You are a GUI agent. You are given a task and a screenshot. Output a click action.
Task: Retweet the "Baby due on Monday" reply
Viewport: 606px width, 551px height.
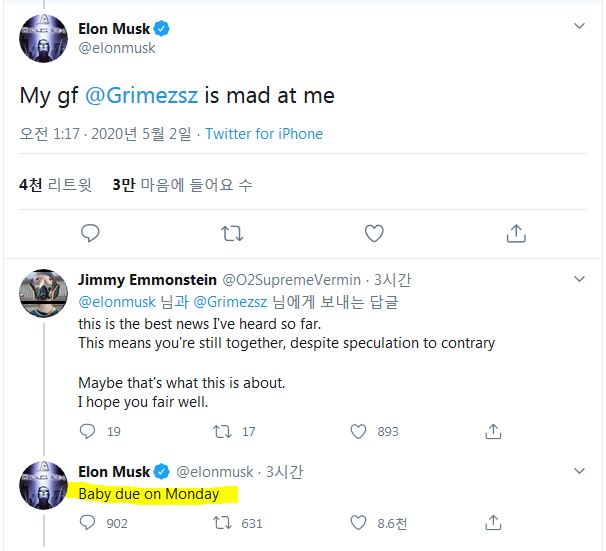(224, 523)
